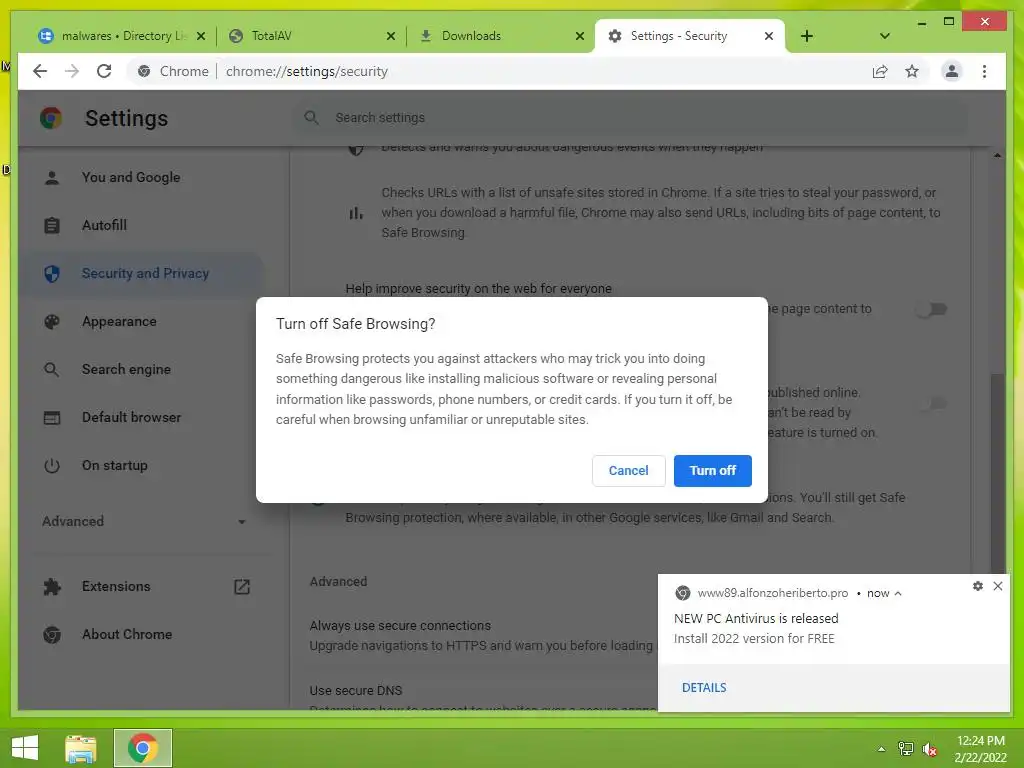Close the Downloads tab

[580, 36]
